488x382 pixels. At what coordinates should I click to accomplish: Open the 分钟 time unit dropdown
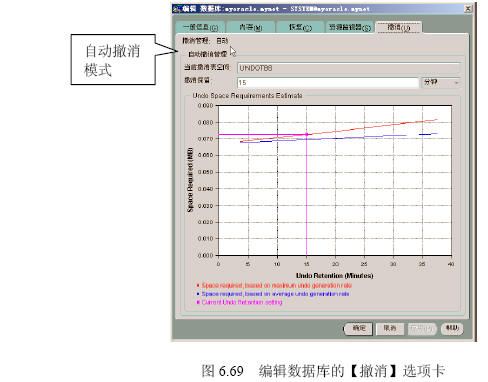coord(441,82)
